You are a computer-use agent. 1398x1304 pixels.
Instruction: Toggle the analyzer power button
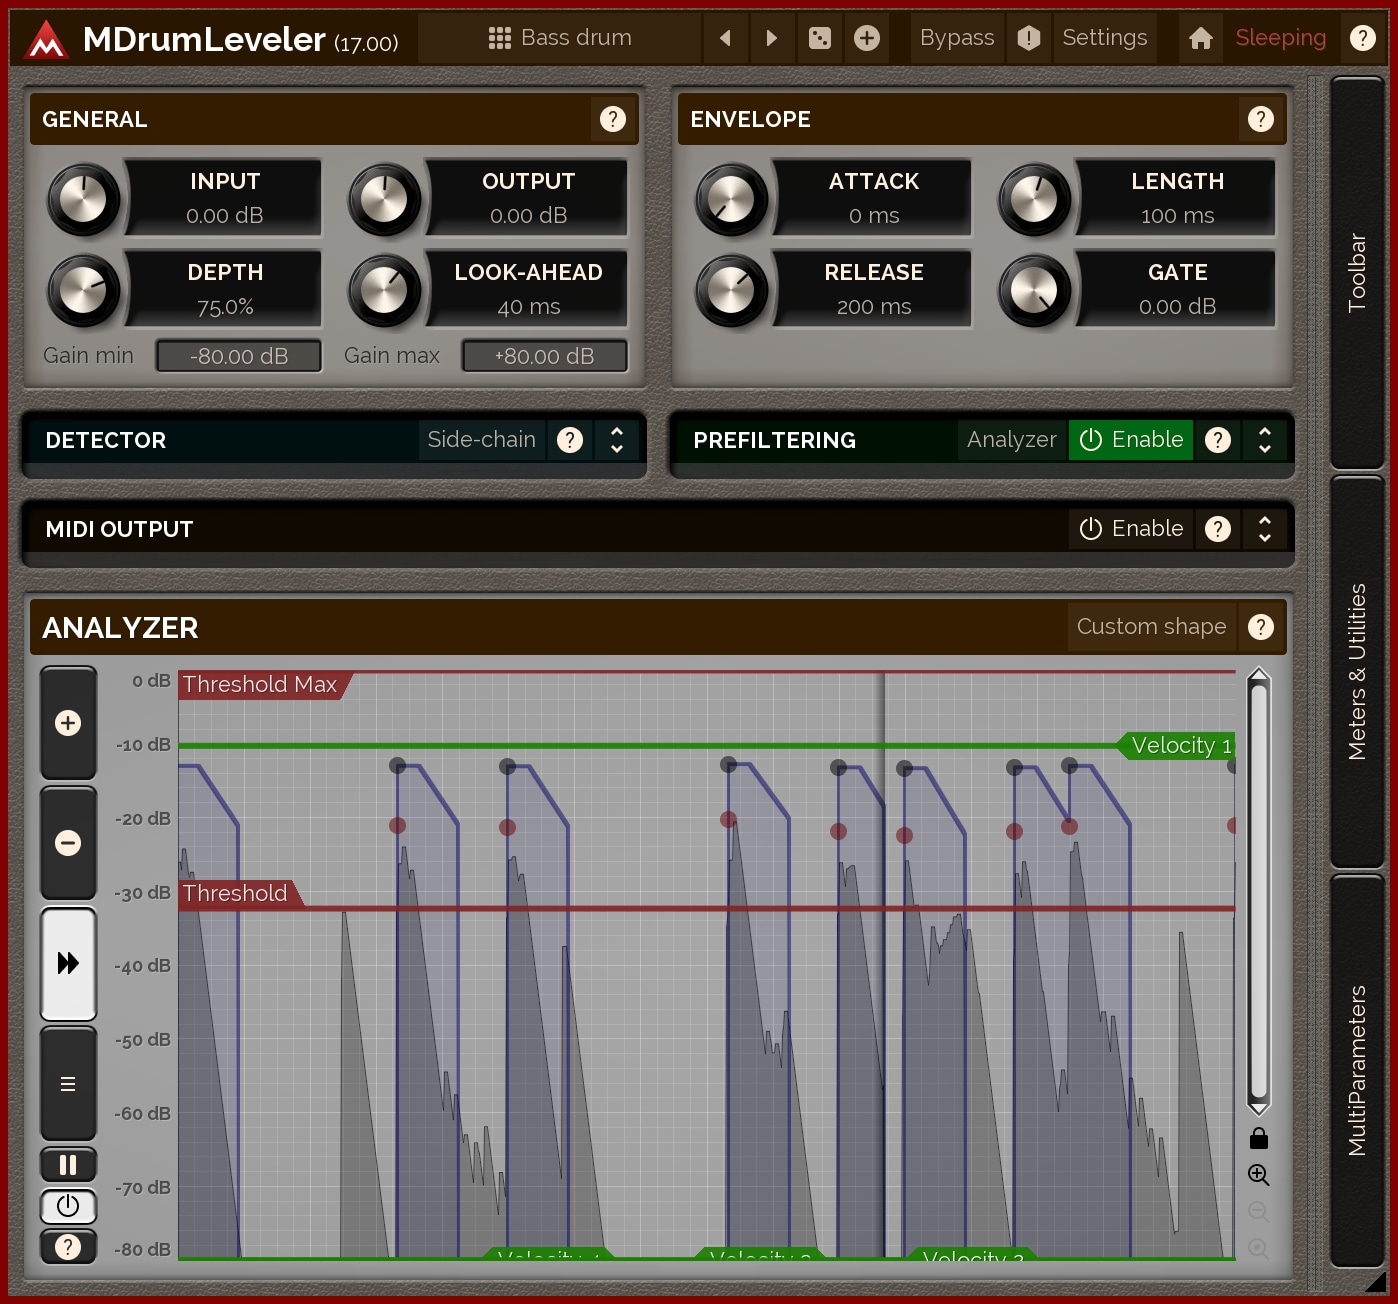[x=68, y=1206]
